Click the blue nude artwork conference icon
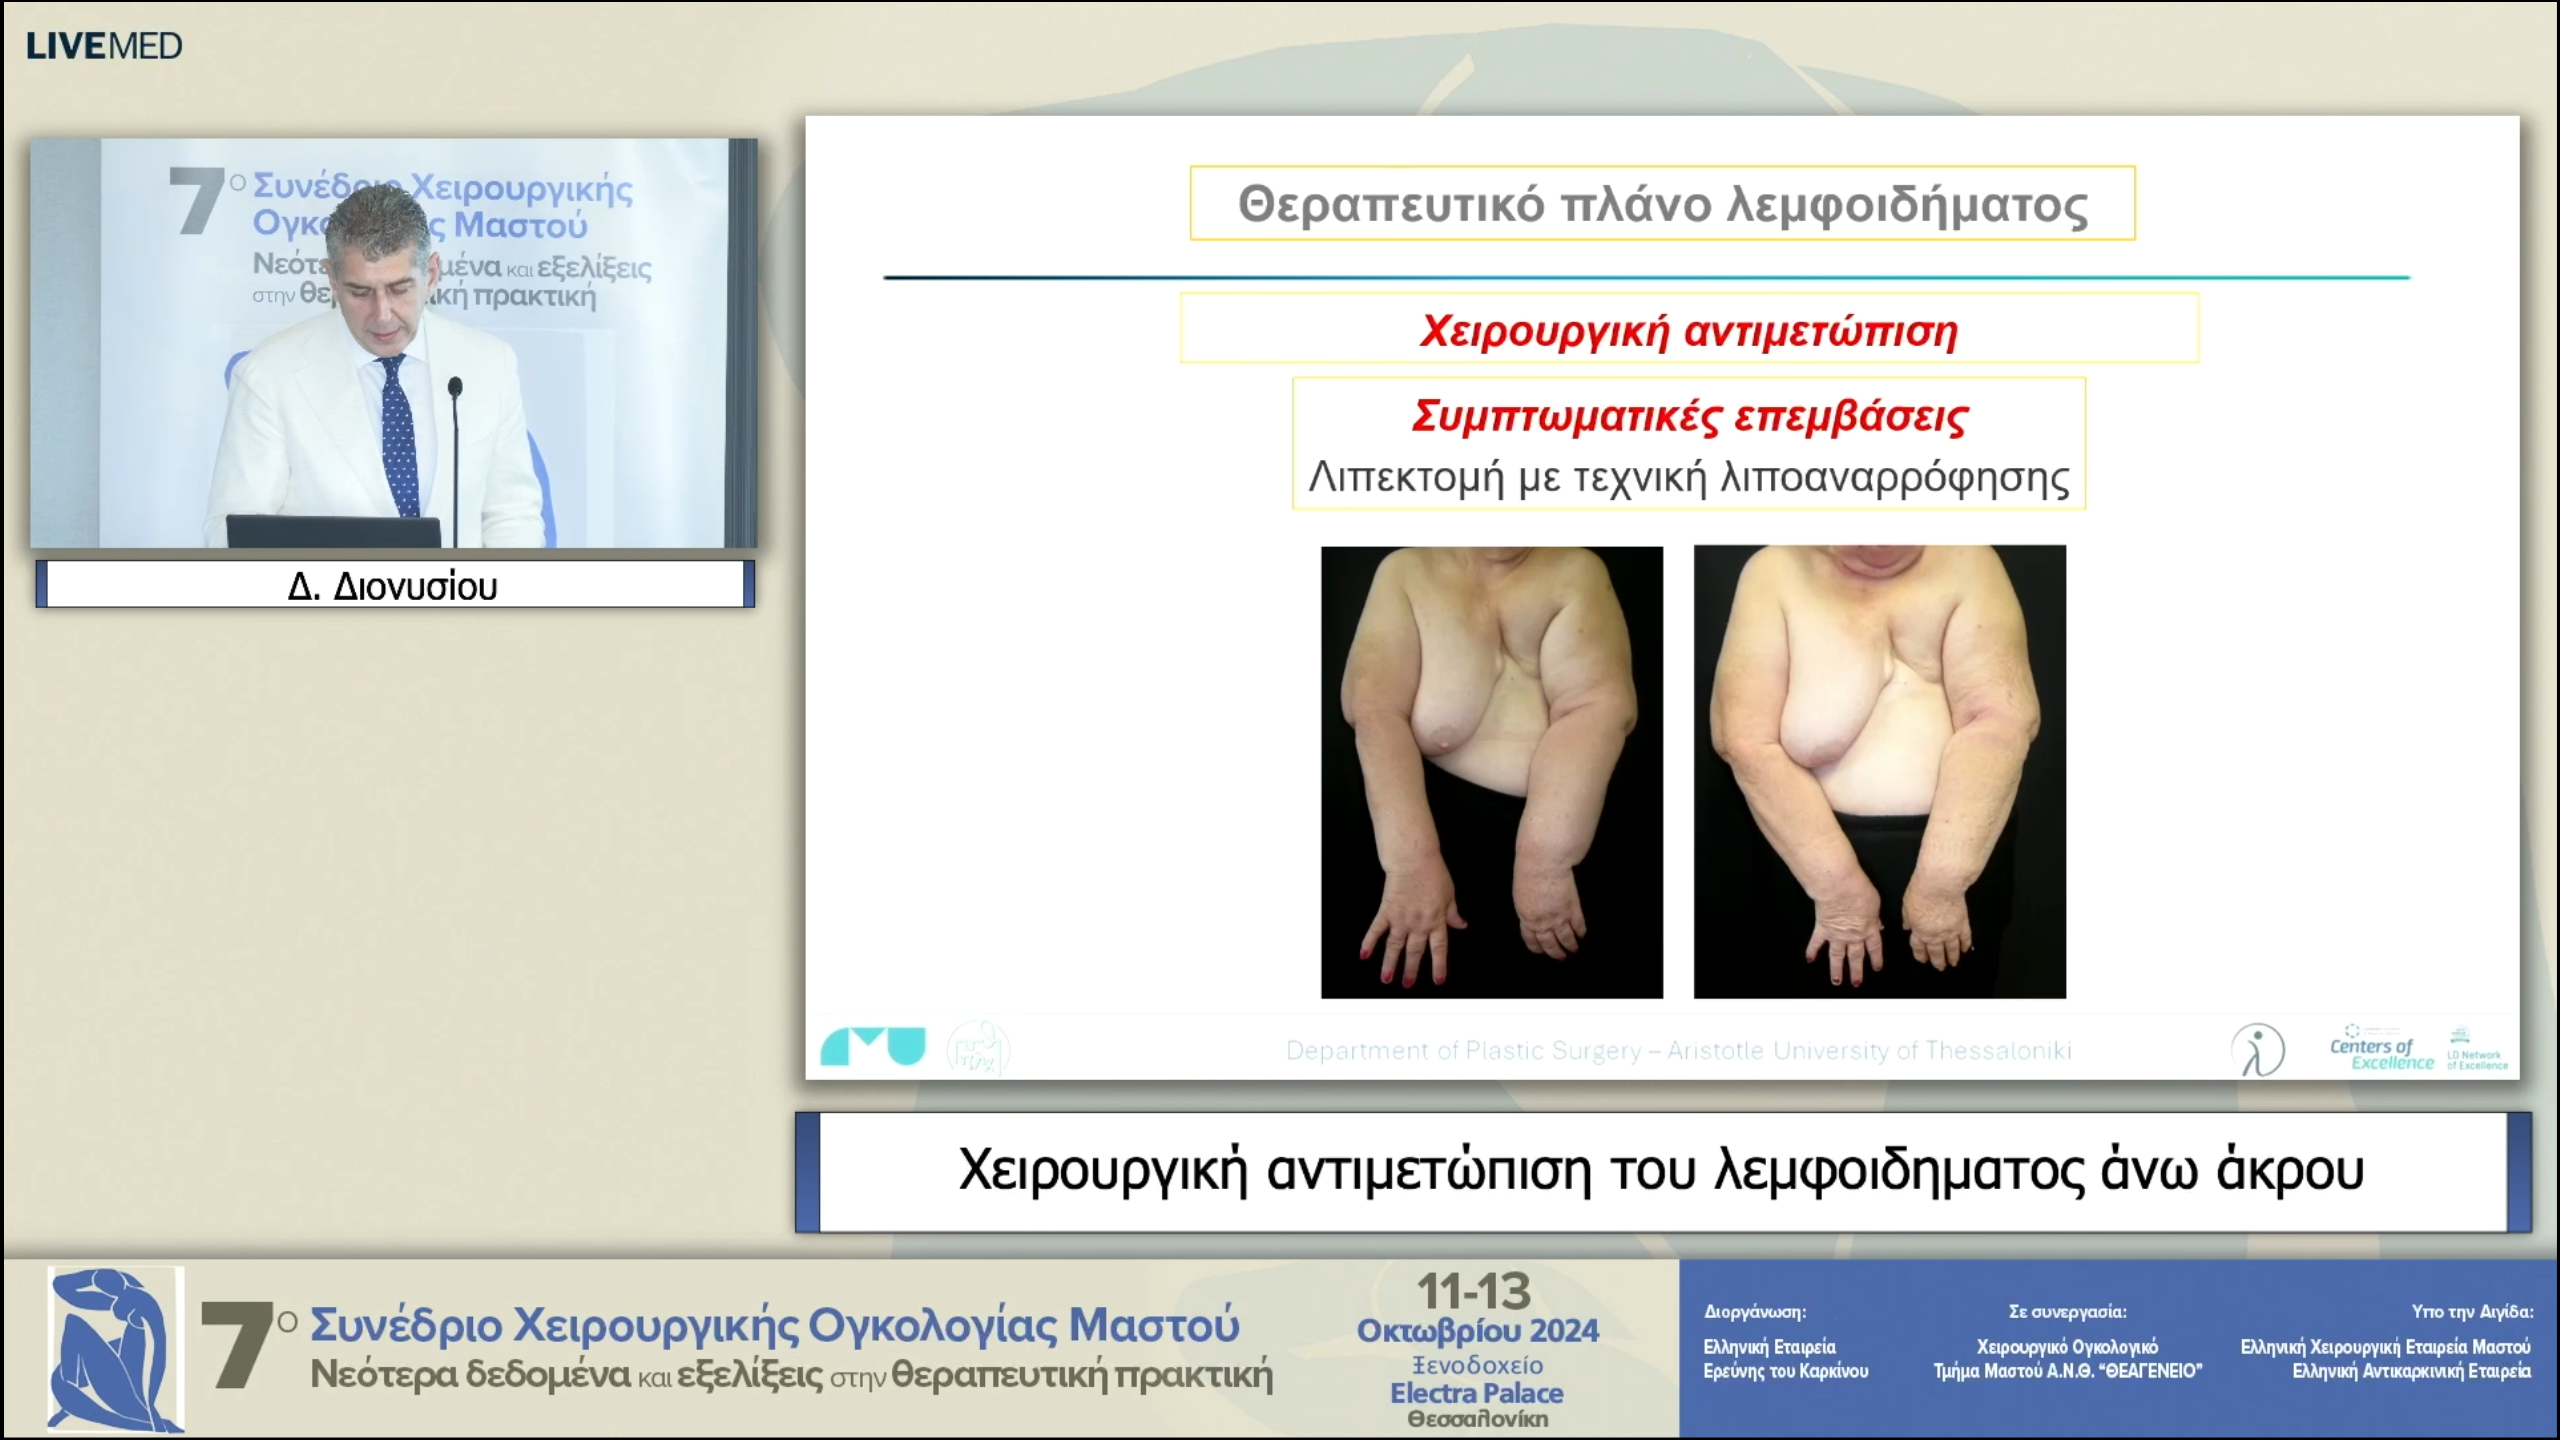2560x1440 pixels. [116, 1348]
